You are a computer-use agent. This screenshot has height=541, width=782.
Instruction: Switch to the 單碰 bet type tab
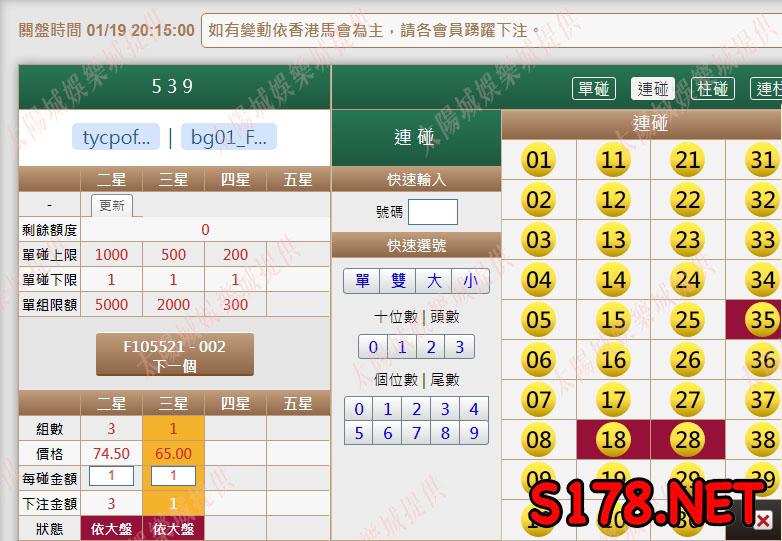pos(593,89)
